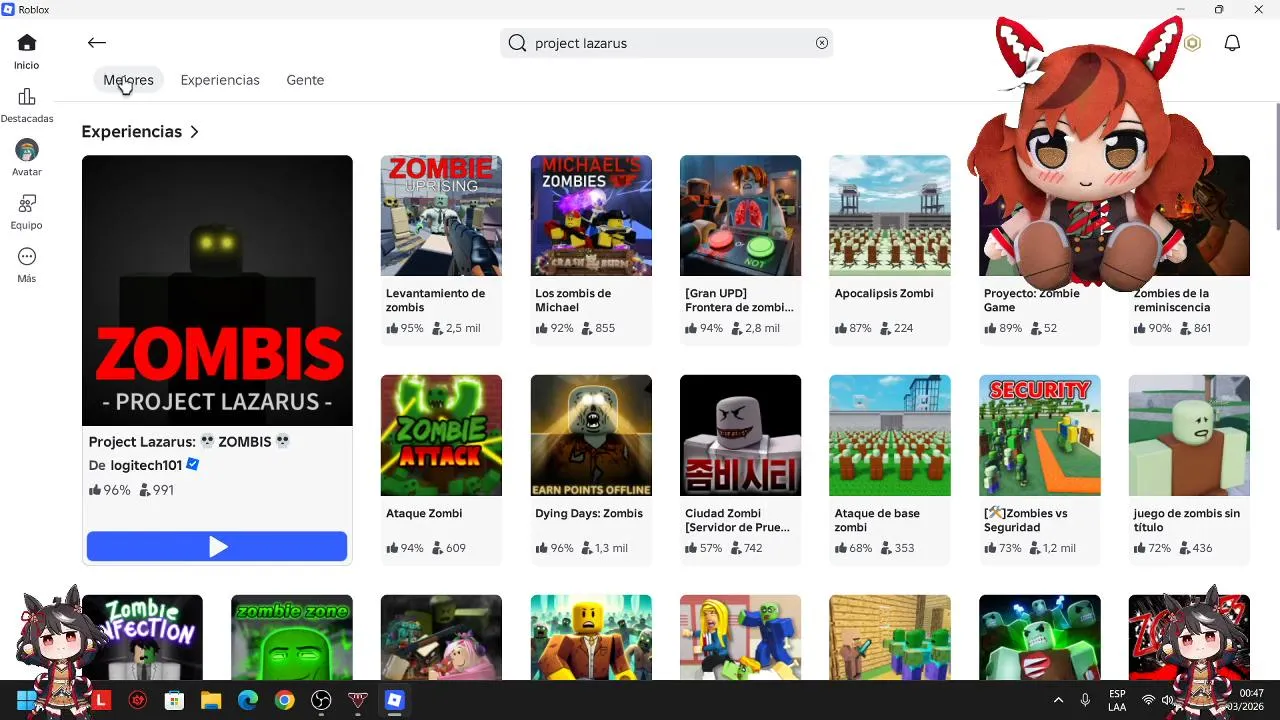Screen dimensions: 1280x720
Task: Open the Zombie Attack game thumbnail
Action: pyautogui.click(x=441, y=435)
